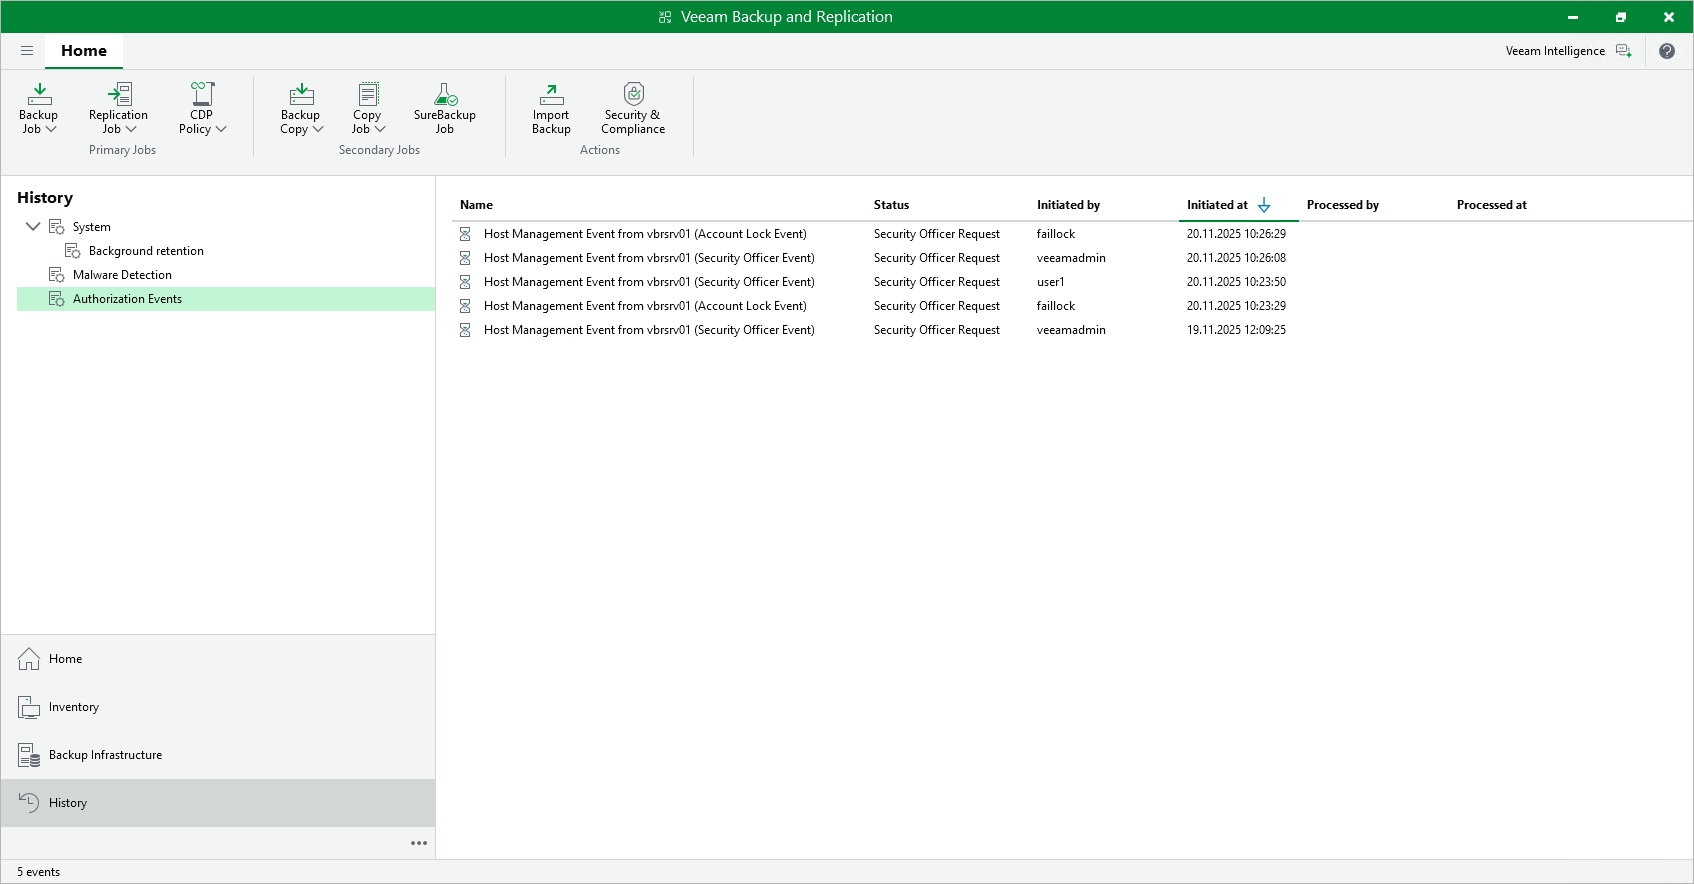The height and width of the screenshot is (884, 1694).
Task: Click the Copy Job ribbon icon
Action: pos(368,94)
